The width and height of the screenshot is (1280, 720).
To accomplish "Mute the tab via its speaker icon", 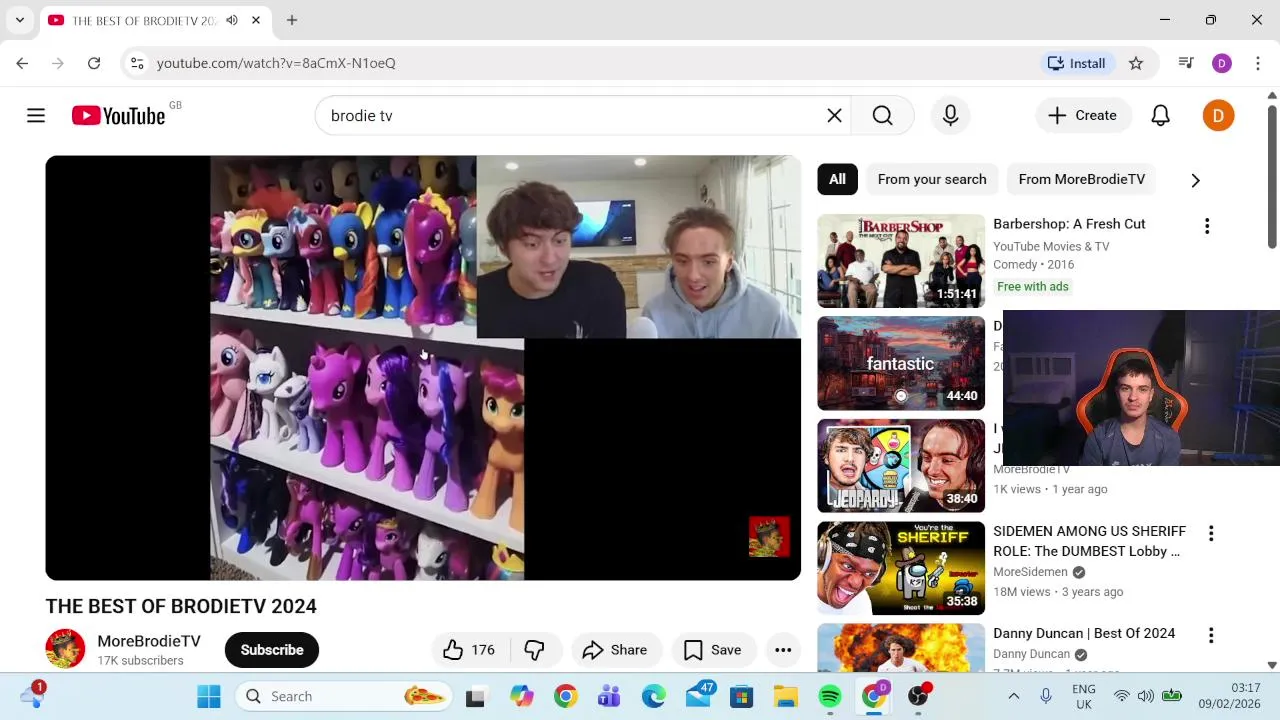I will tap(232, 20).
